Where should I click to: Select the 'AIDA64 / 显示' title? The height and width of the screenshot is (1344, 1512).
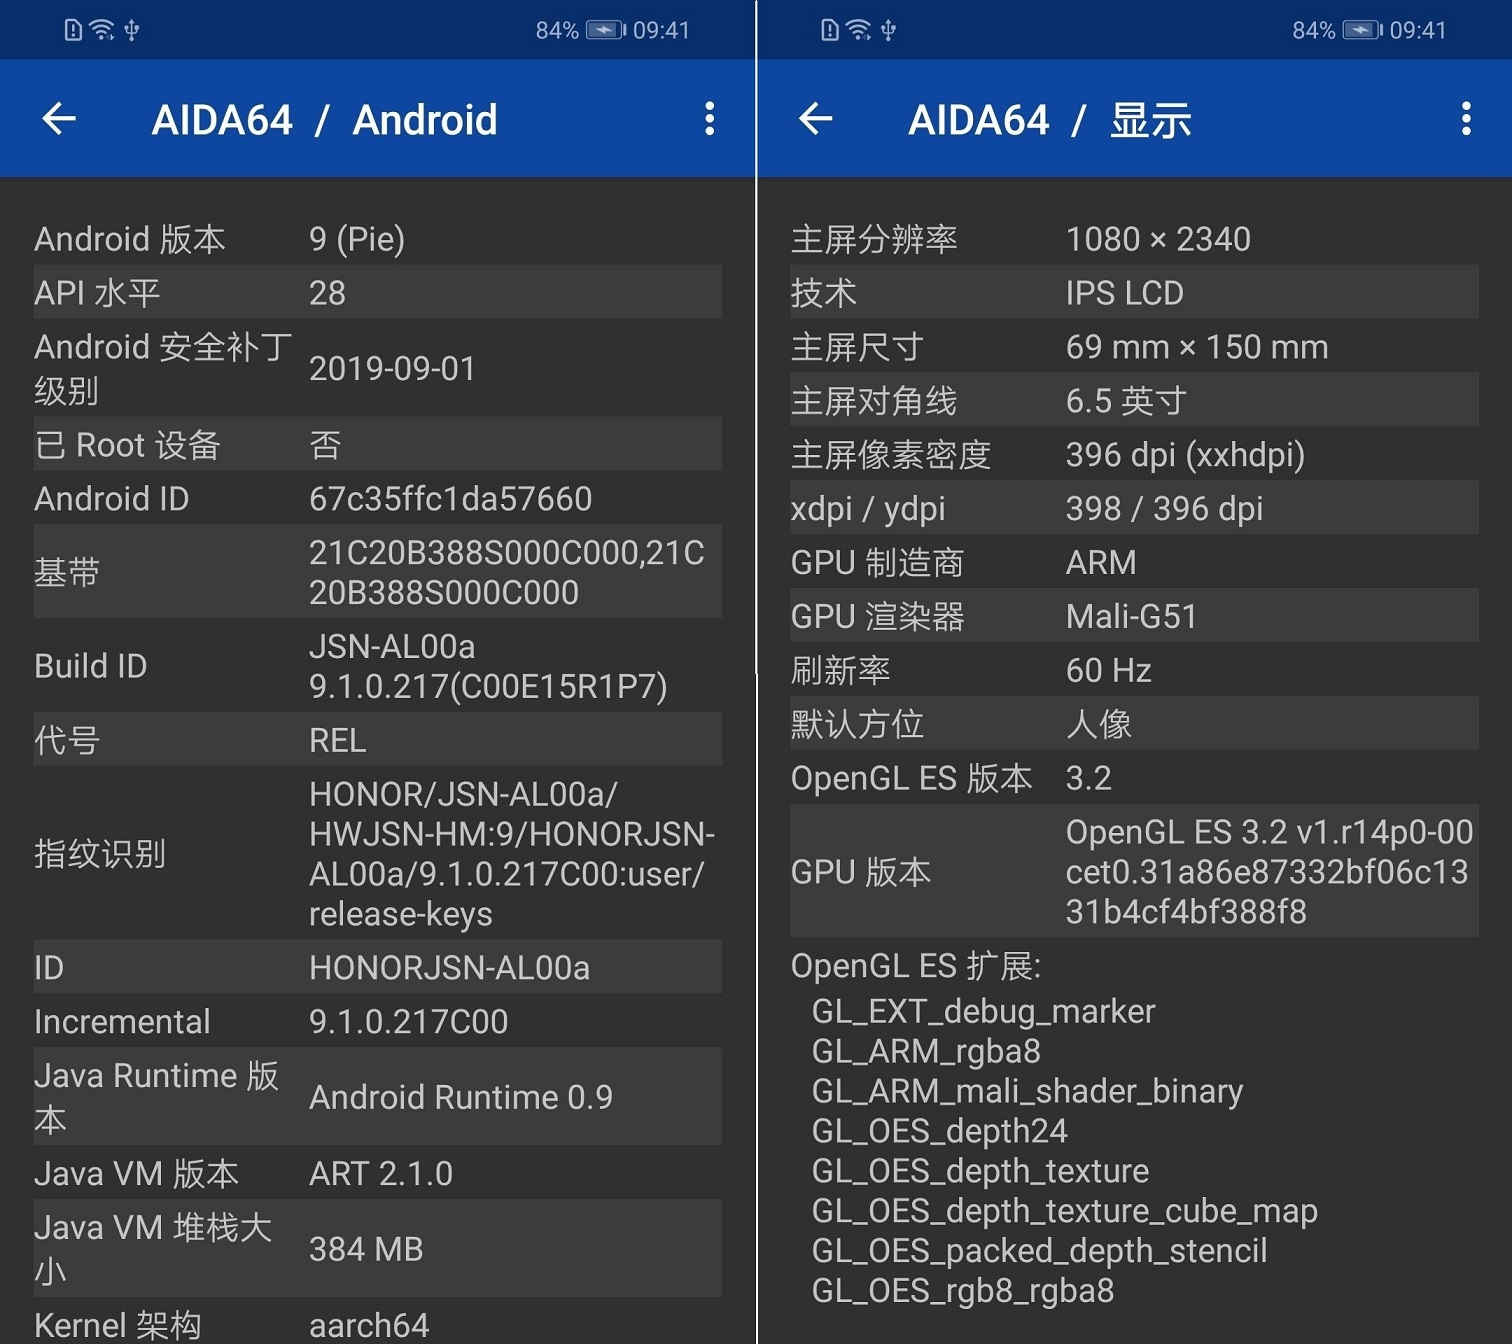tap(1050, 120)
